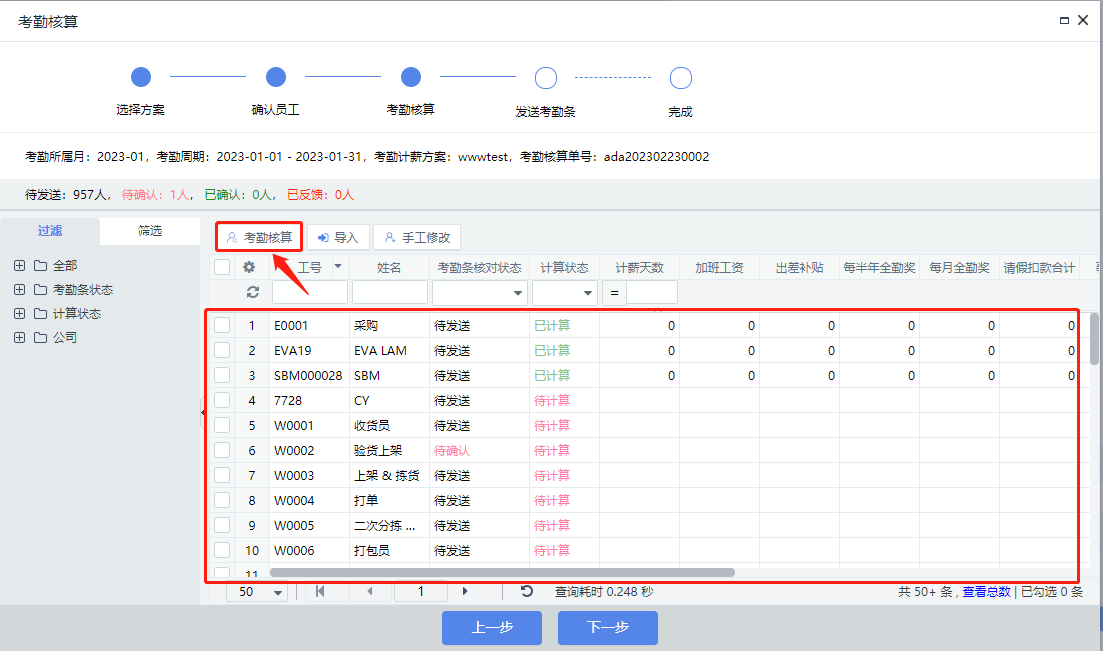Go to first page icon
This screenshot has width=1103, height=651.
320,591
